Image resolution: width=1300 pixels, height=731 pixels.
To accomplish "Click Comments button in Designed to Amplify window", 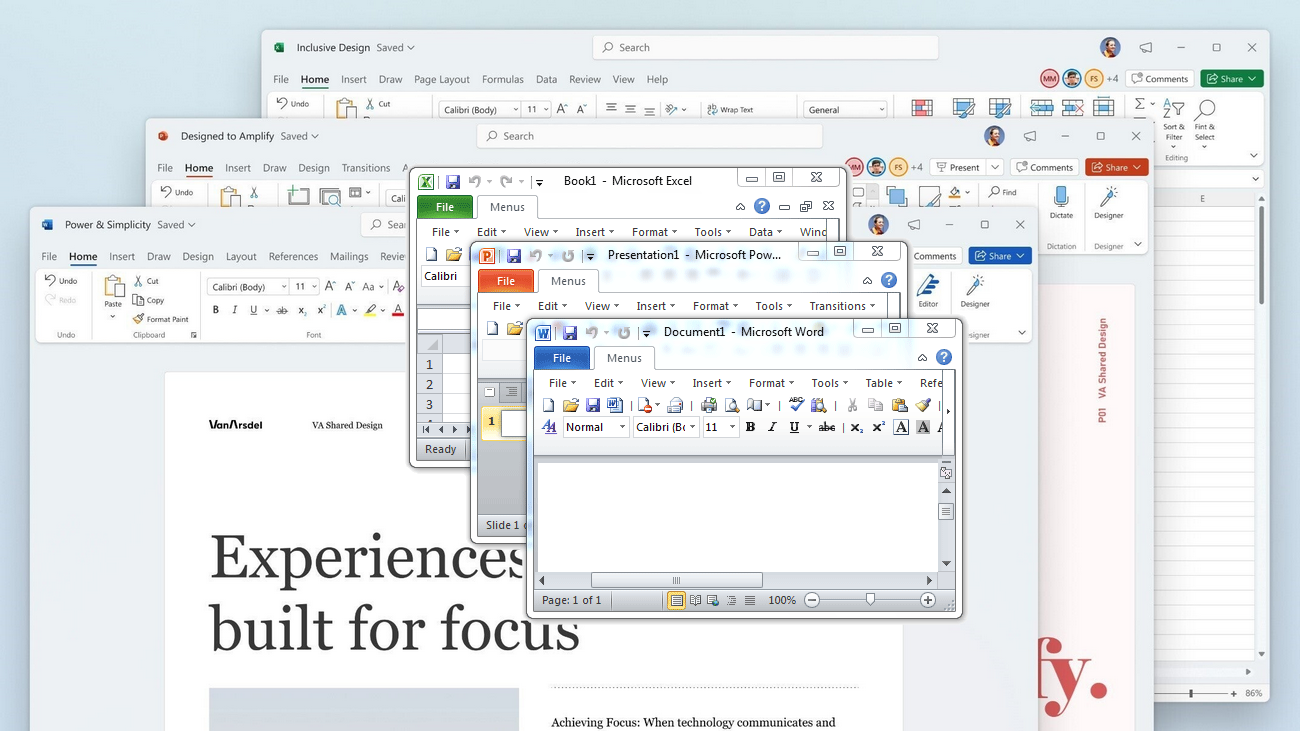I will pos(1043,167).
